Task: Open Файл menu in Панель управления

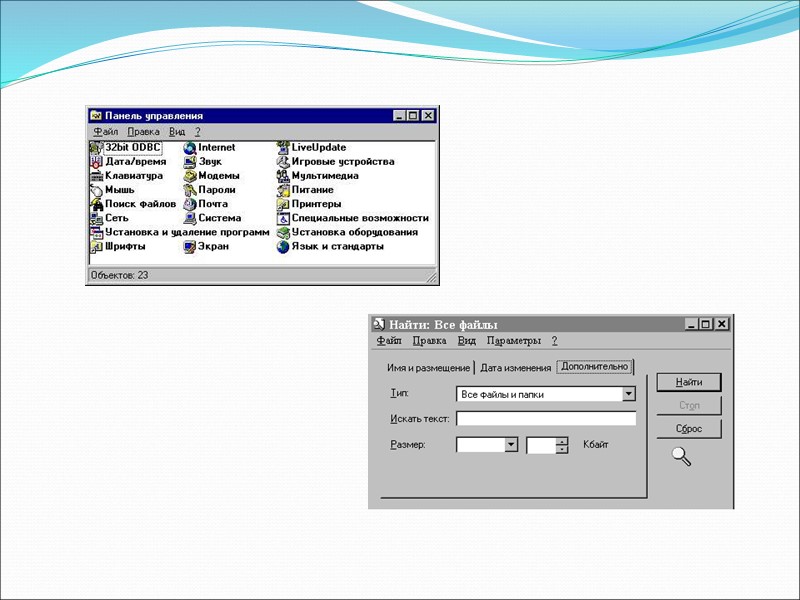Action: [106, 132]
